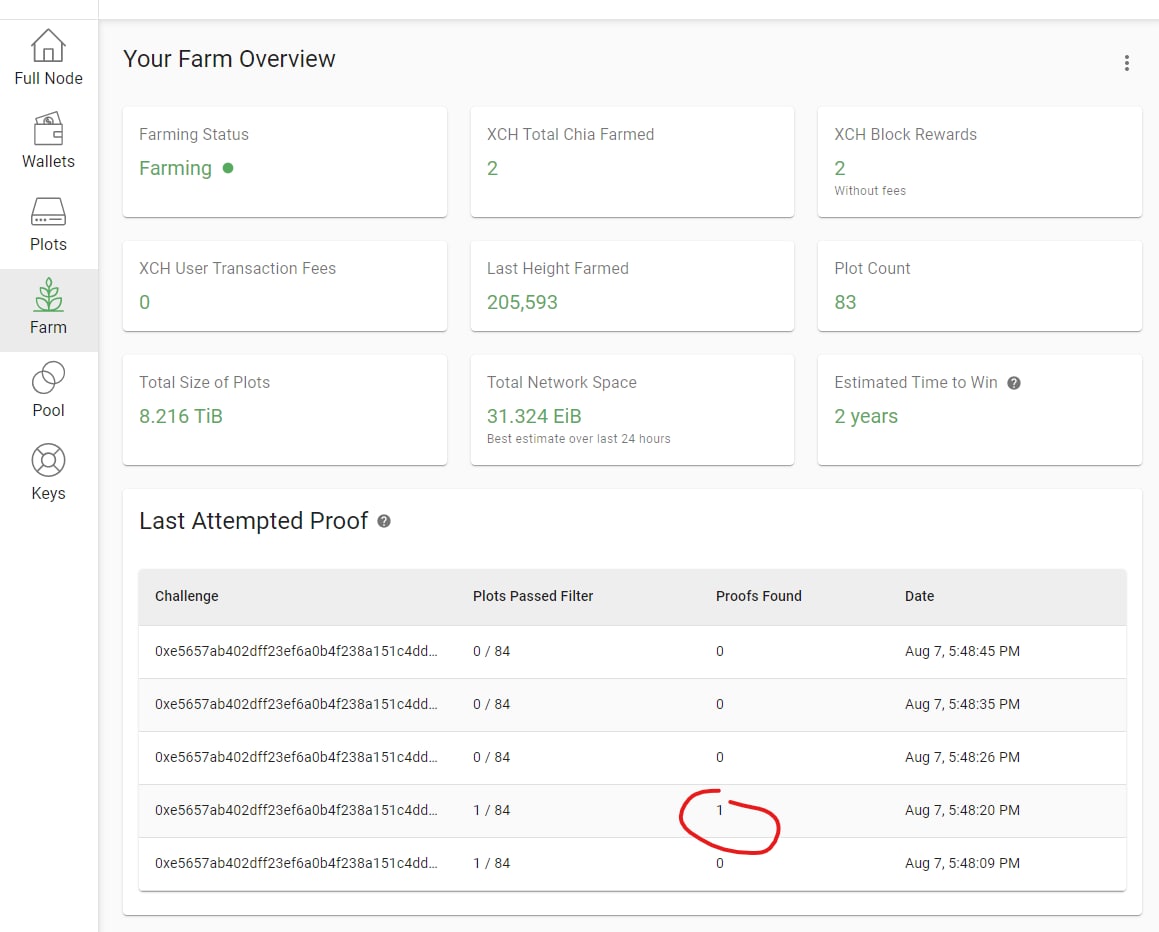Click the Plots Passed Filter column header
The height and width of the screenshot is (932, 1159).
[533, 596]
